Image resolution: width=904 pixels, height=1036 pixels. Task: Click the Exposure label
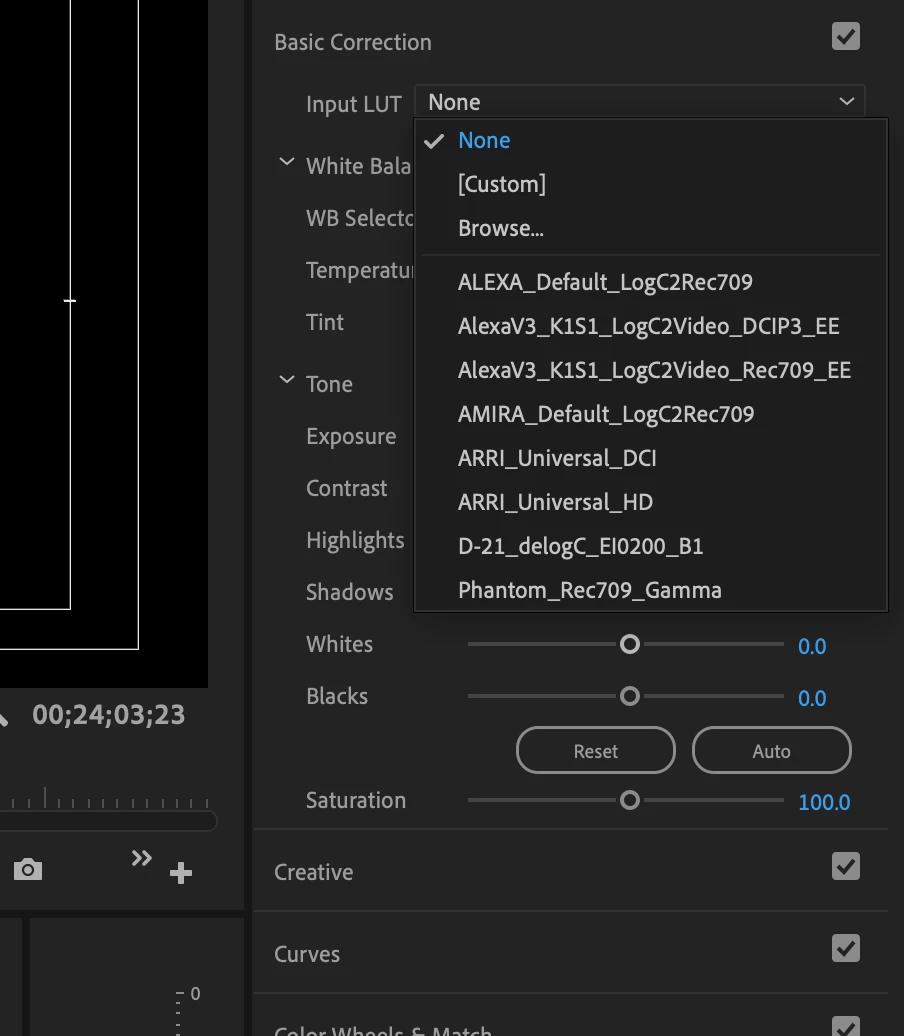click(351, 436)
